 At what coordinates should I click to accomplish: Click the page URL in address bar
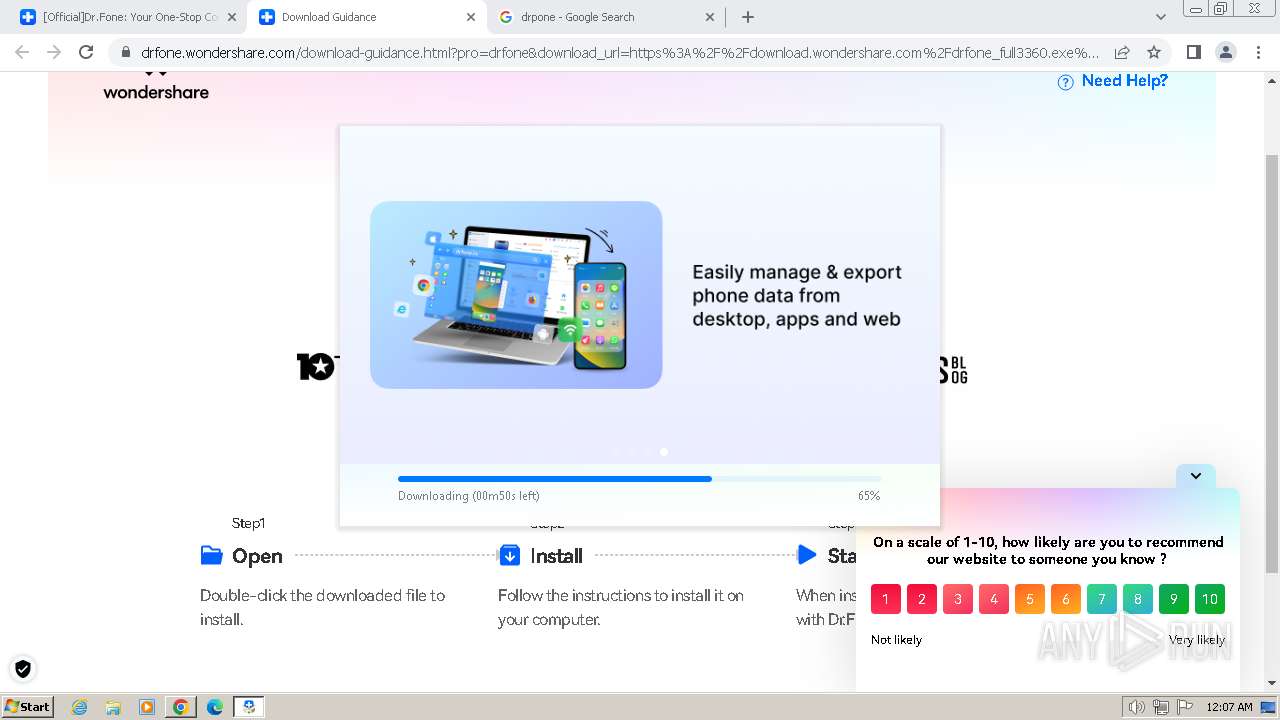(620, 52)
